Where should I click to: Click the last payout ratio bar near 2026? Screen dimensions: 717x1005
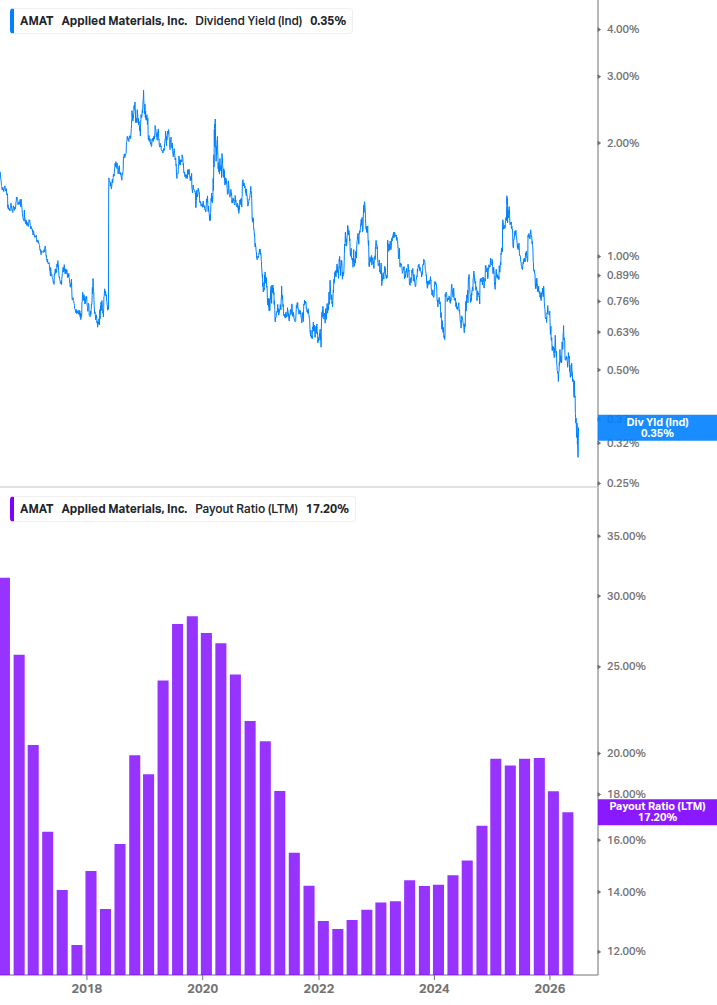[x=568, y=893]
